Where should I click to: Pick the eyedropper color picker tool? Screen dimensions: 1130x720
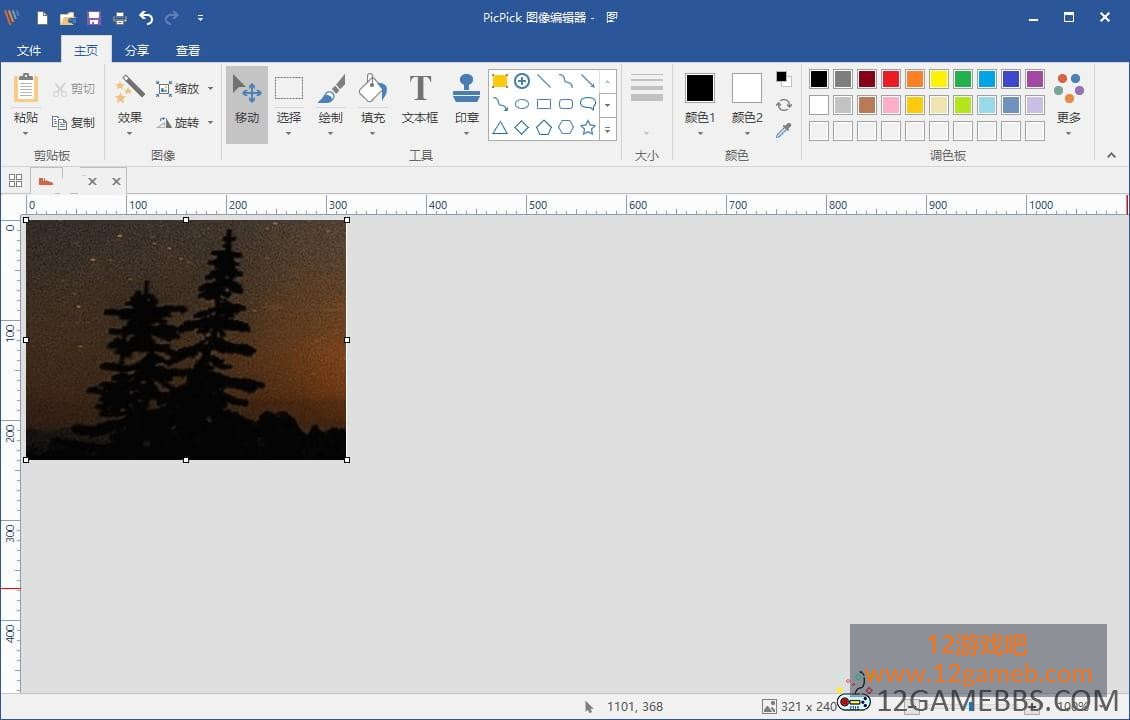coord(784,130)
